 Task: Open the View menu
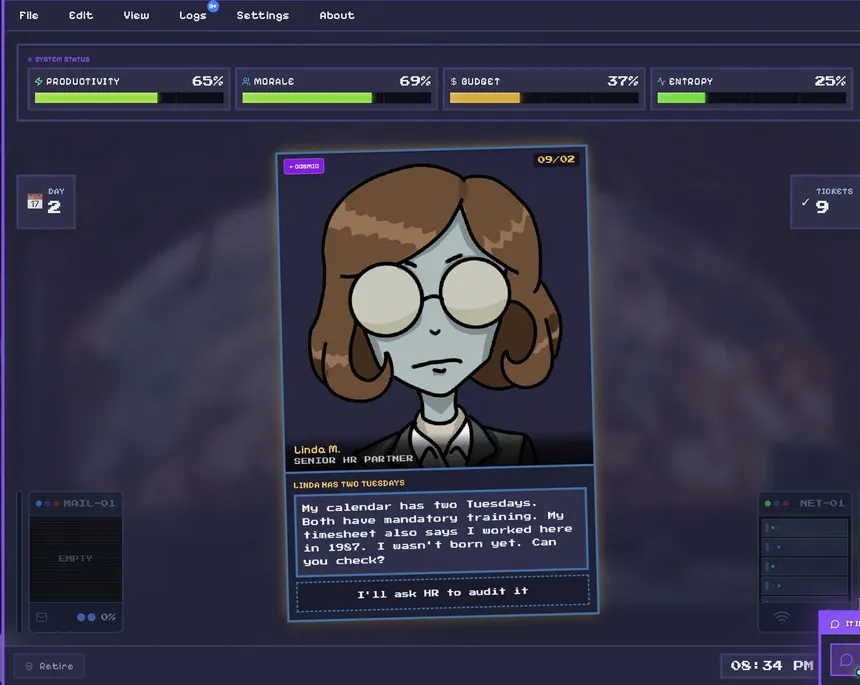(136, 15)
